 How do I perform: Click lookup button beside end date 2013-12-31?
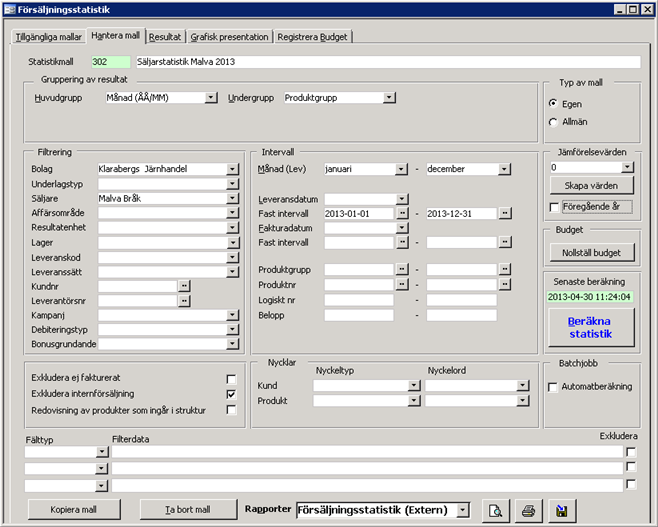pyautogui.click(x=505, y=213)
